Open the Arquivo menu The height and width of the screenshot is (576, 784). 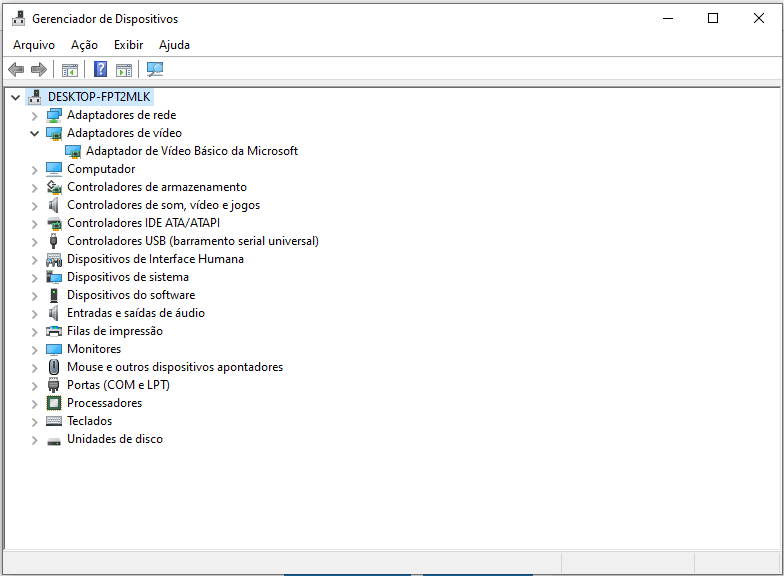point(34,45)
